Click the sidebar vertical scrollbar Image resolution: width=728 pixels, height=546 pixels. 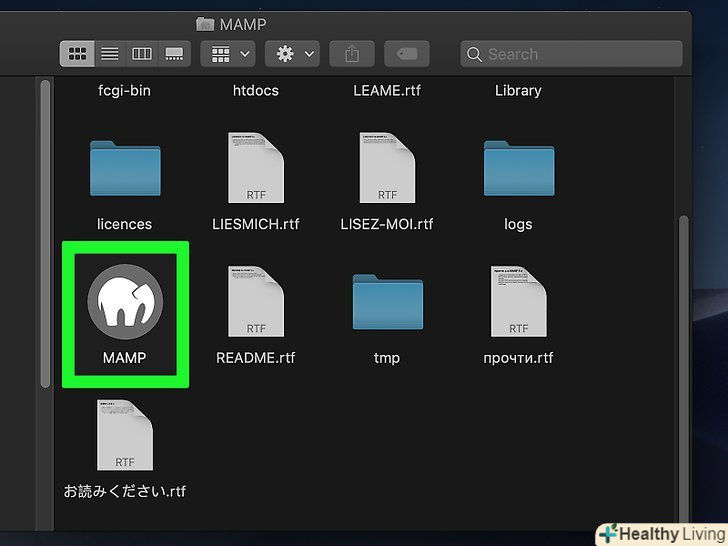(45, 234)
